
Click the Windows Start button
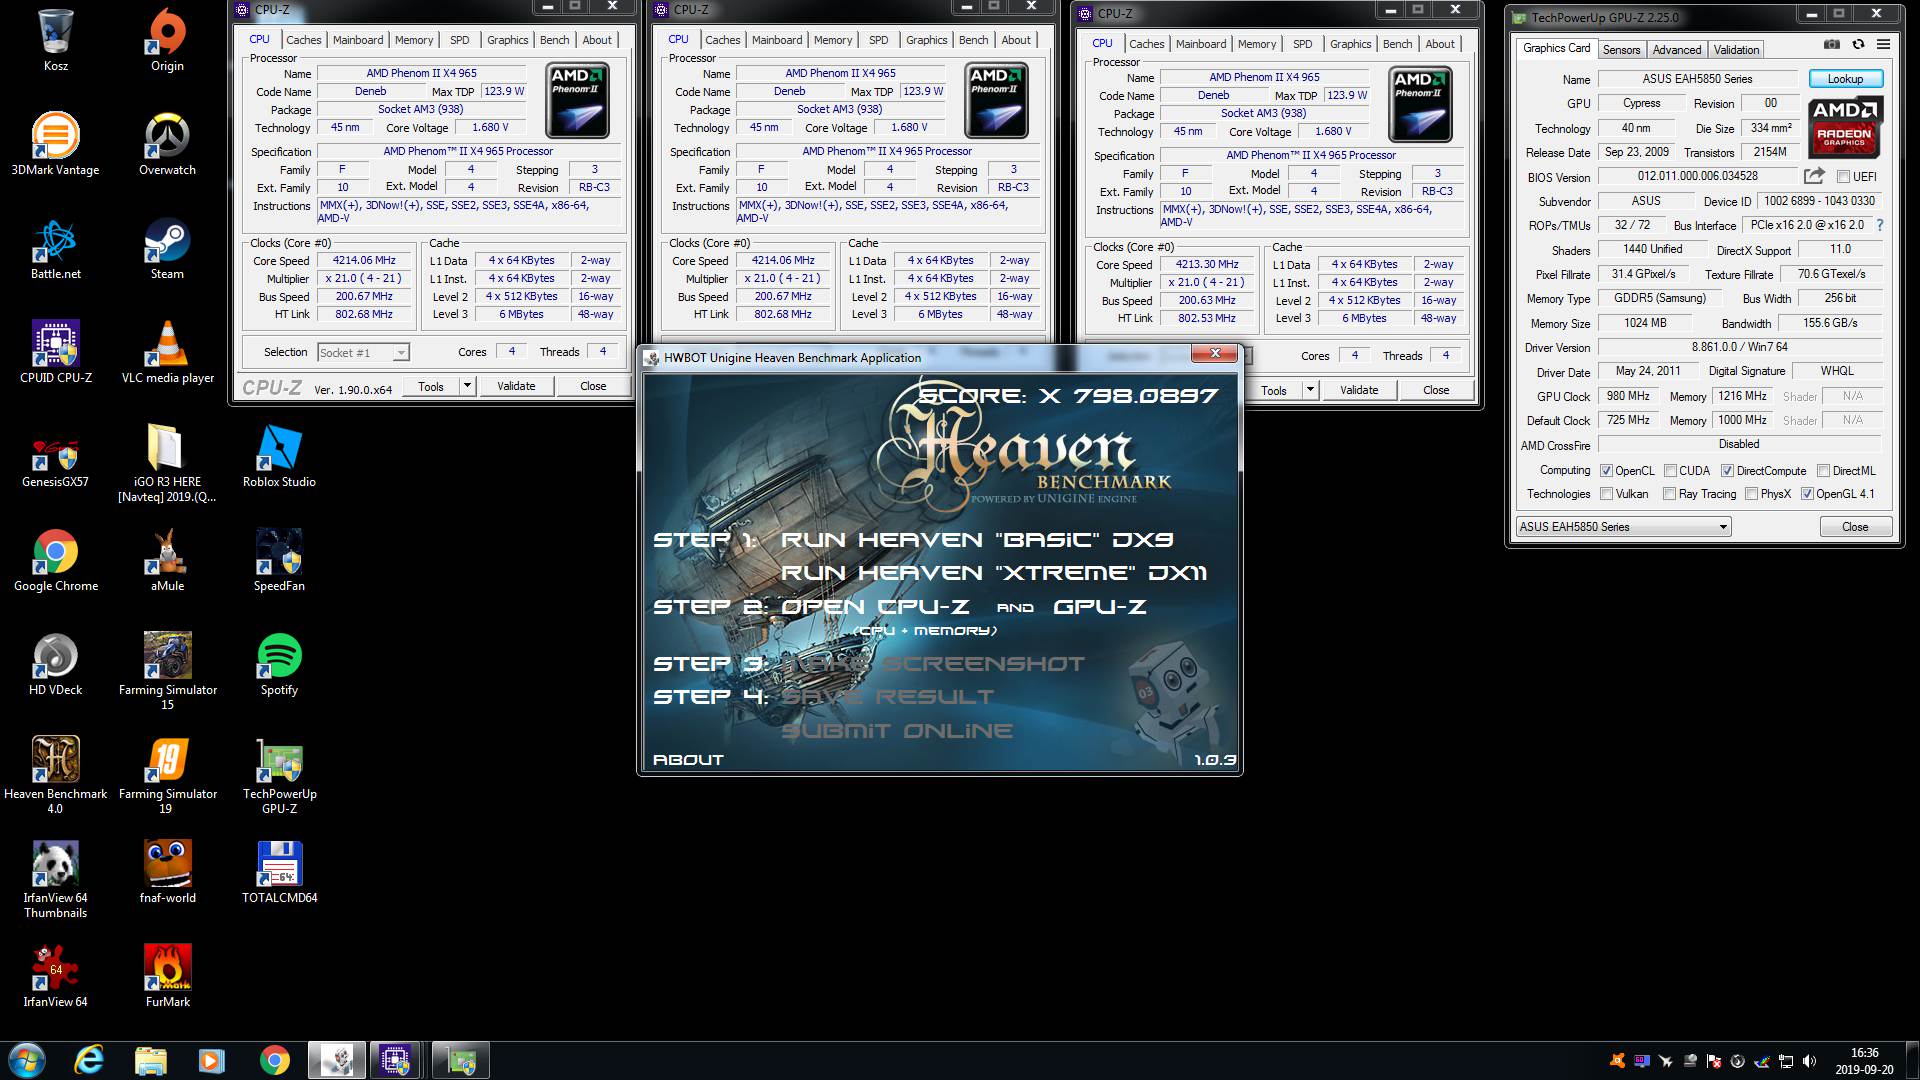coord(27,1060)
